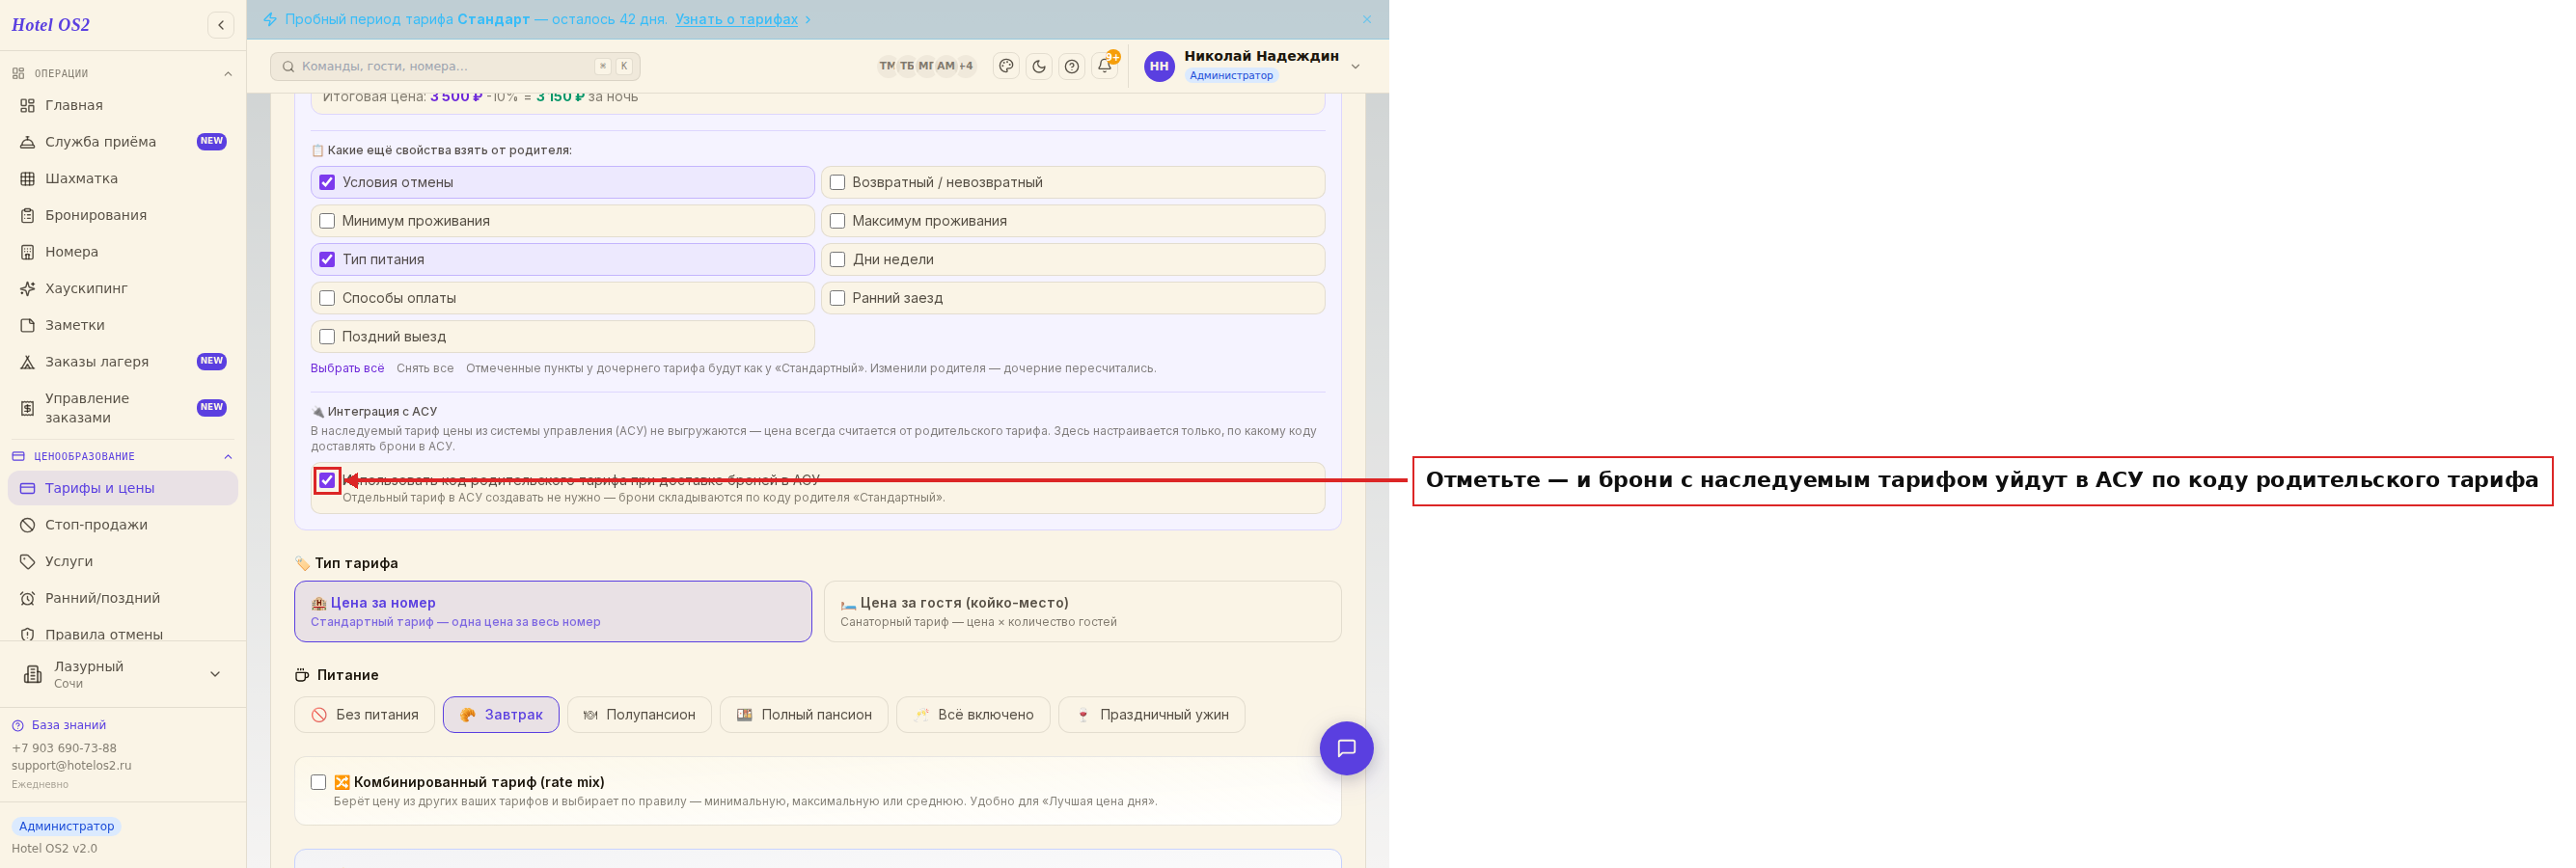Collapse the ЦЕНООБРАЗОВАНИЕ sidebar section
This screenshot has height=868, width=2576.
tap(227, 457)
